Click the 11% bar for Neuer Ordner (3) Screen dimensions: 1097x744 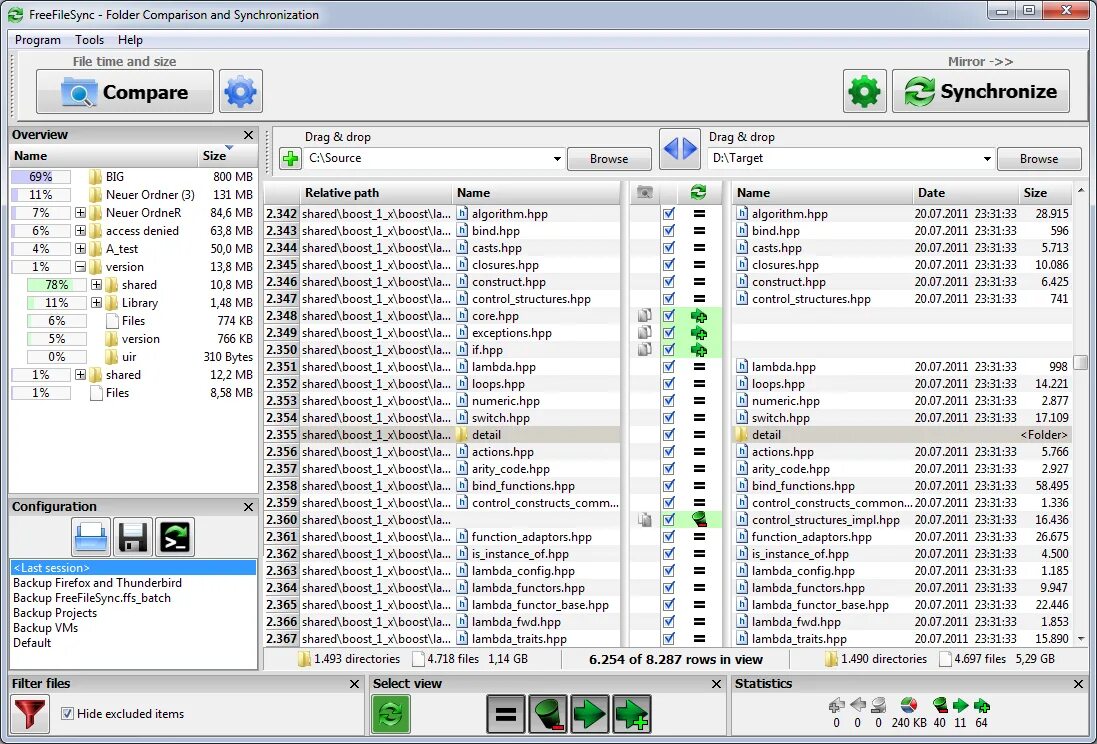(41, 195)
